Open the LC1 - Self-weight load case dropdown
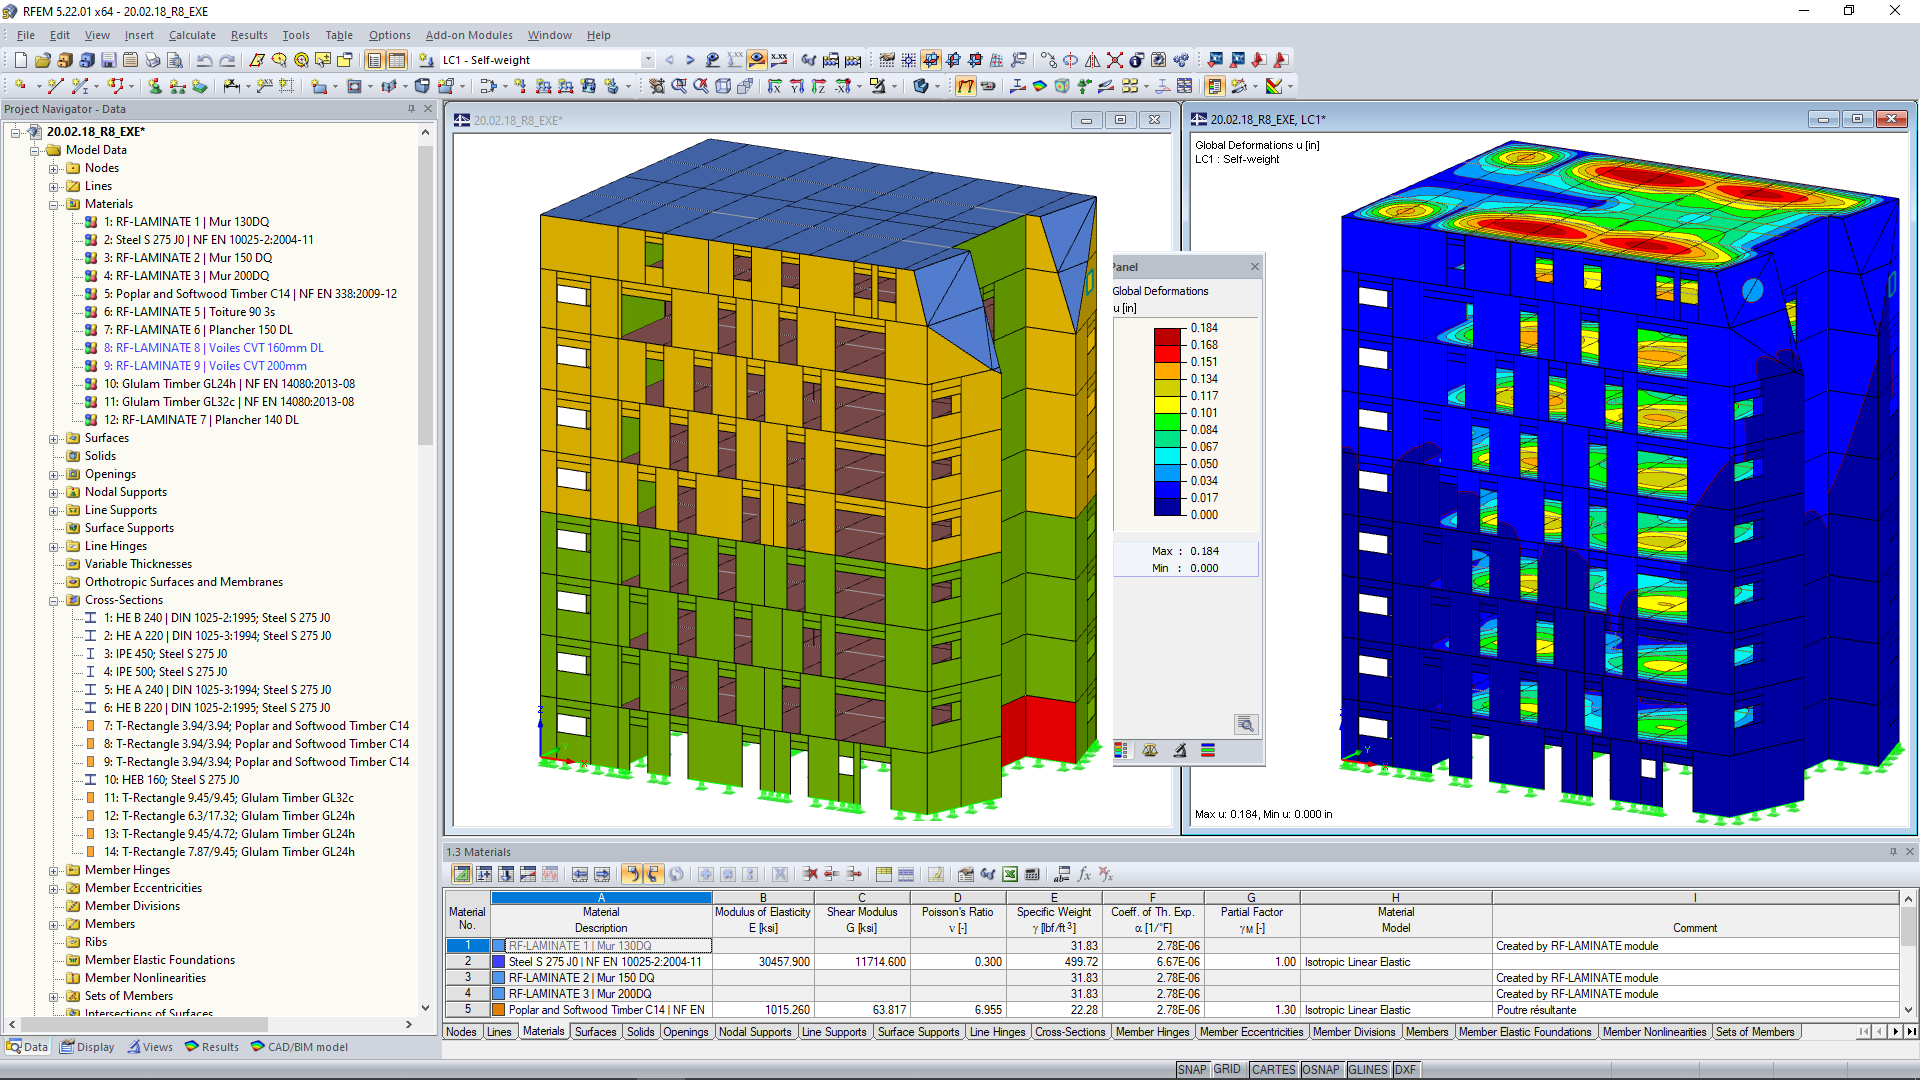 point(648,59)
